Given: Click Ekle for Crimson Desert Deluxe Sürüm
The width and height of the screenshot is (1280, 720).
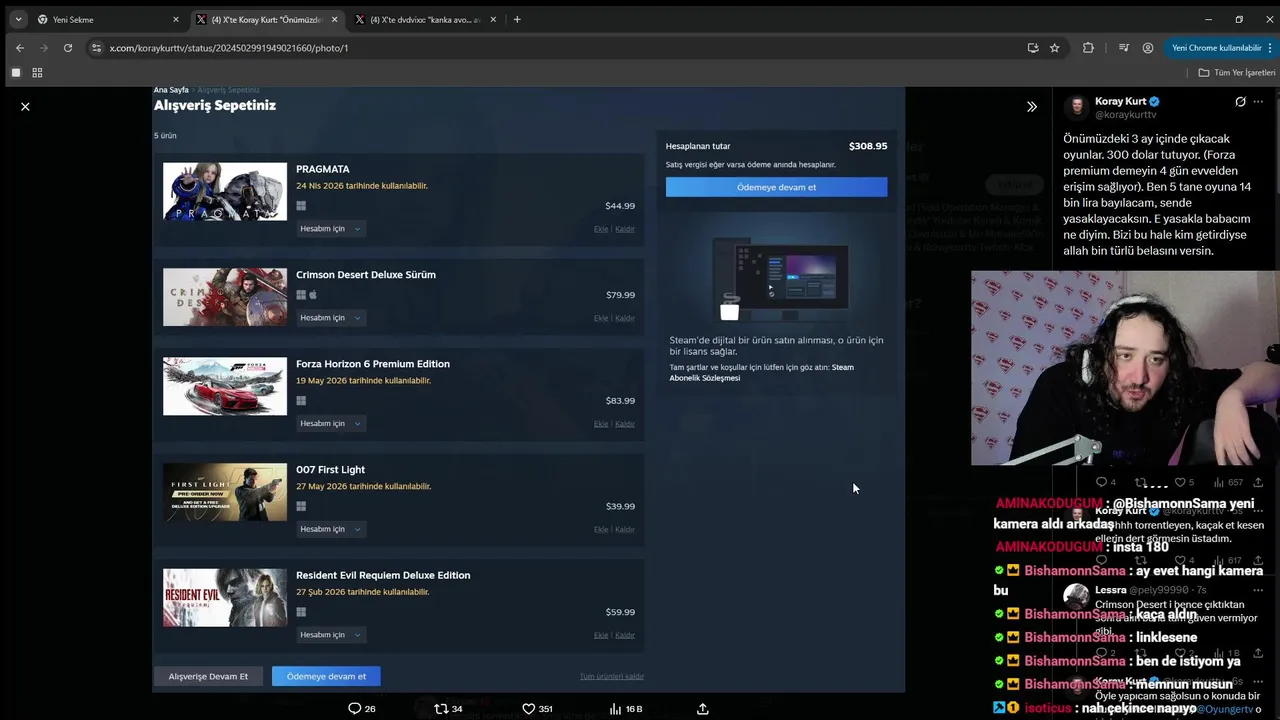Looking at the screenshot, I should (x=601, y=318).
